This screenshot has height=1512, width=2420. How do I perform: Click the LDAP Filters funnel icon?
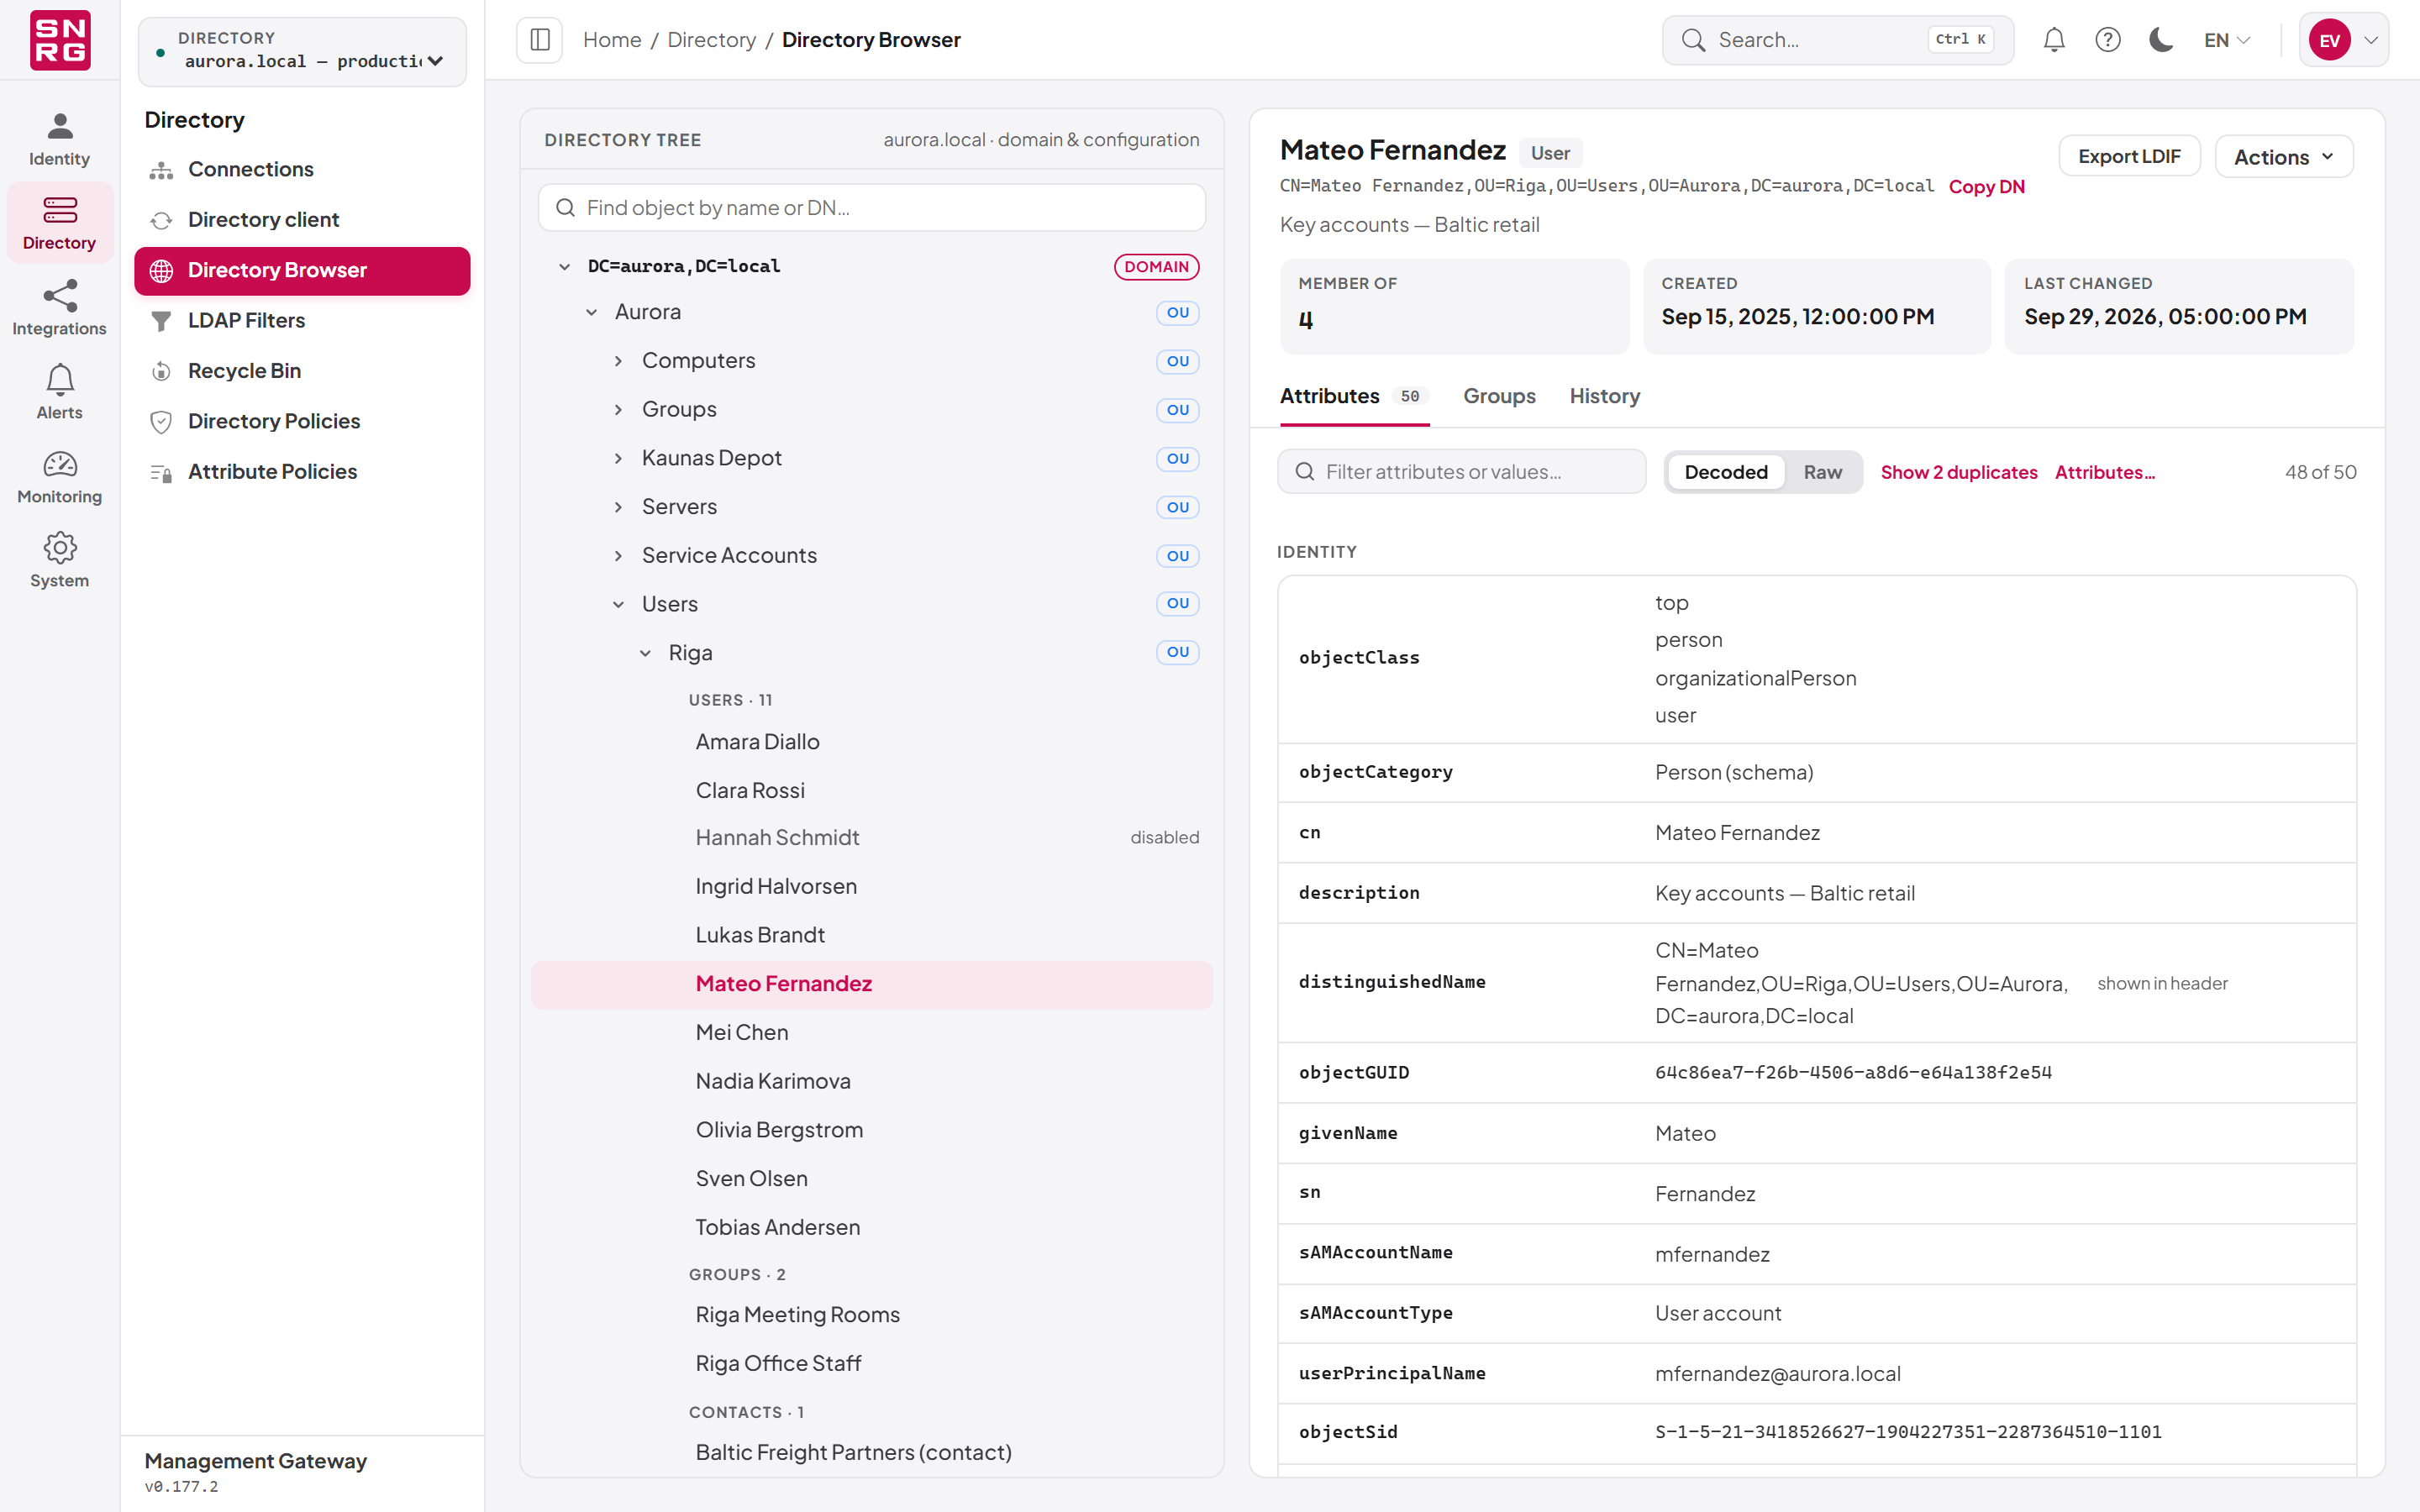click(161, 321)
